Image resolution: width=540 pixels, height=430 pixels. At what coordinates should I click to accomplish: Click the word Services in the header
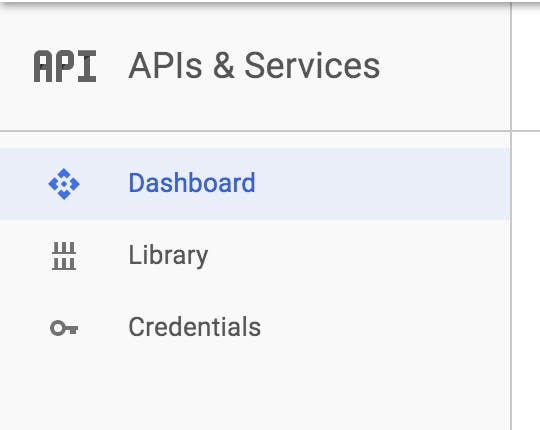[x=312, y=65]
